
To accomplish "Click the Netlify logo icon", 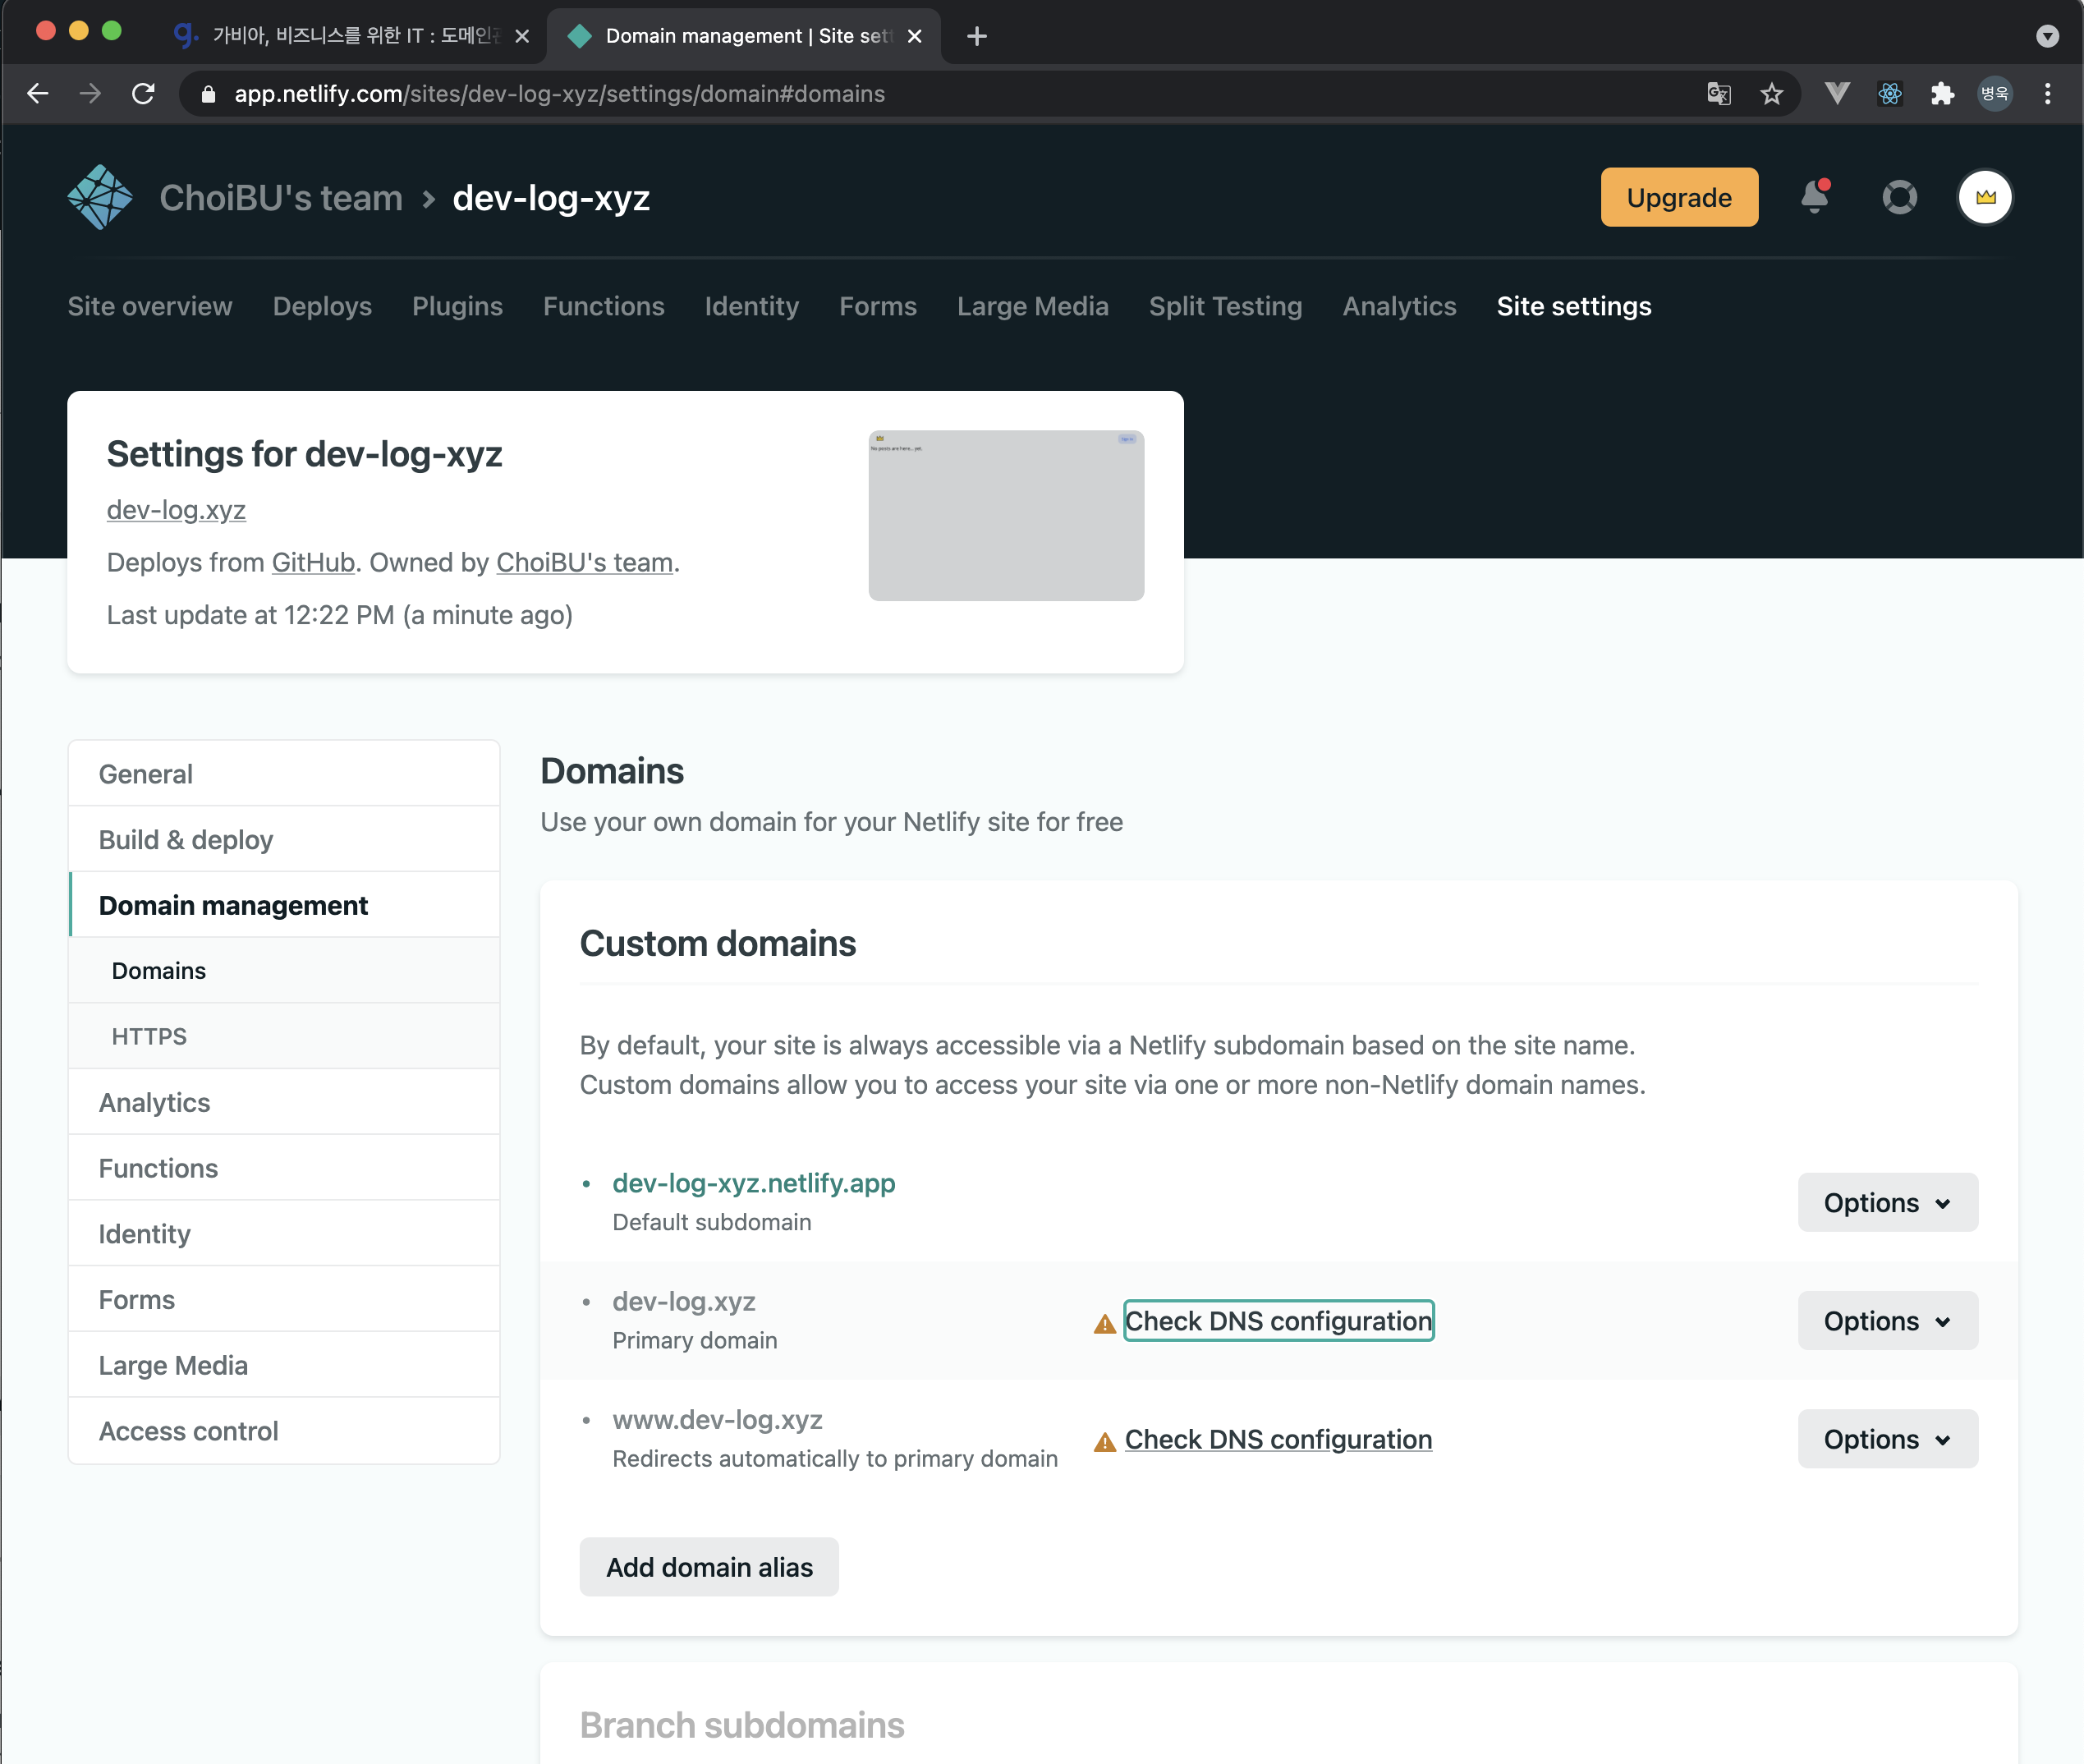I will [x=99, y=197].
